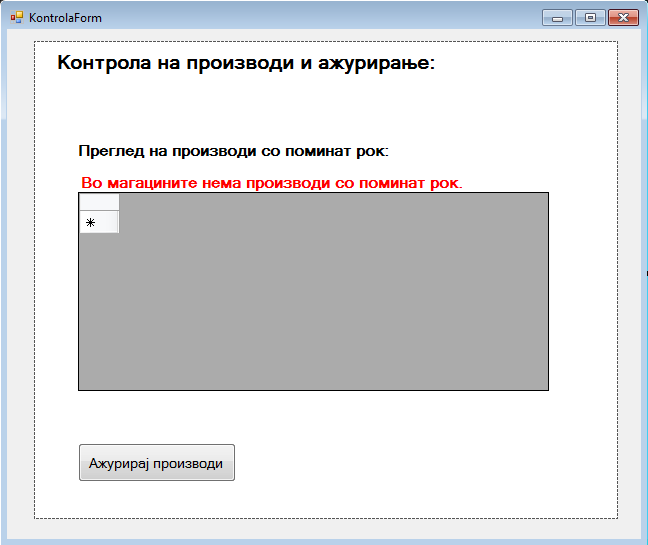Screen dimensions: 648x545
Task: Minimize the KontrolaForm window
Action: tap(557, 17)
